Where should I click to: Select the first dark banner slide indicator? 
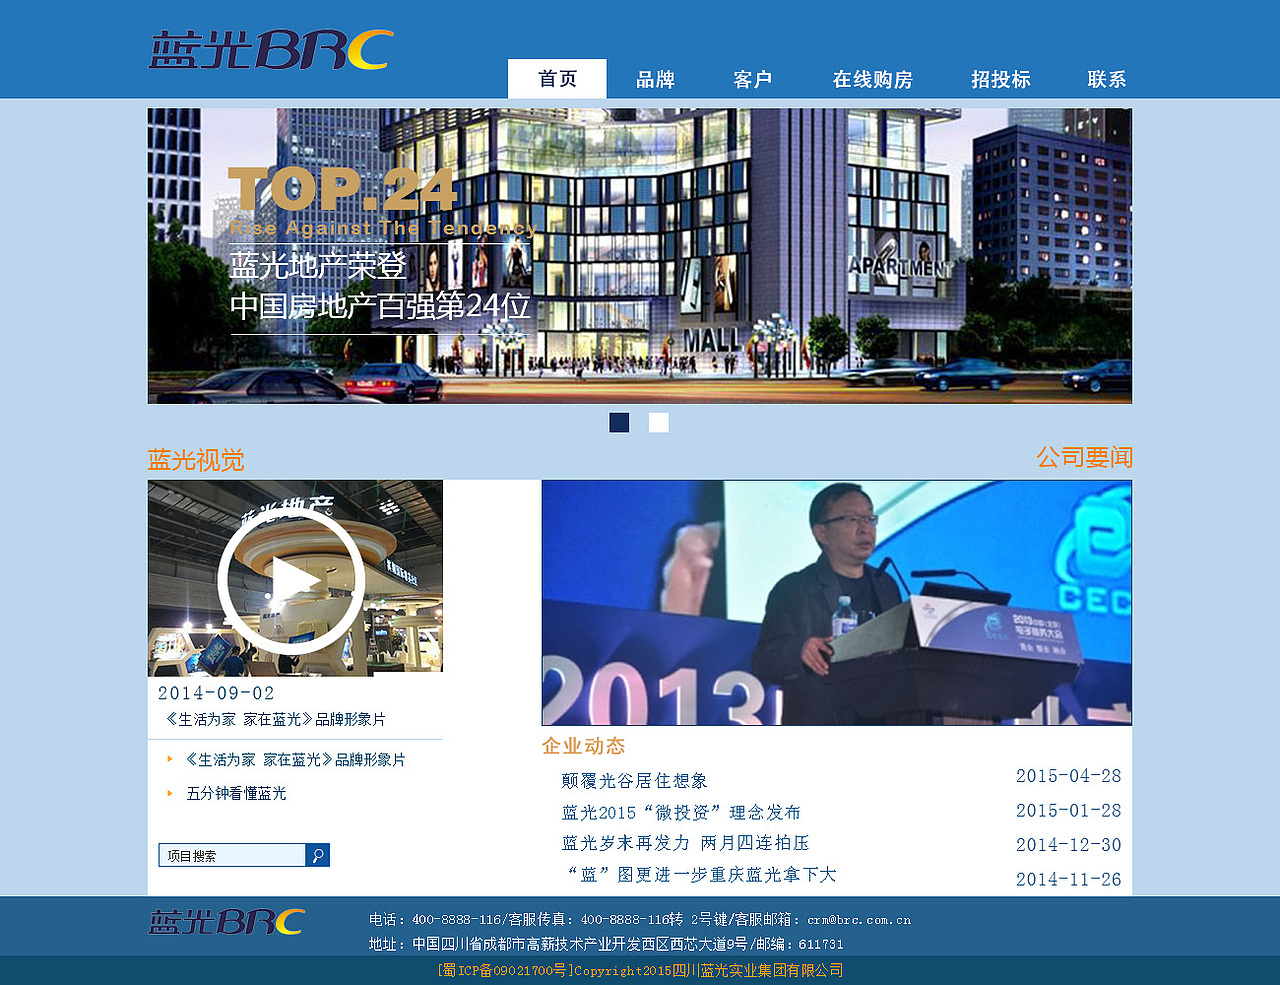(x=619, y=422)
